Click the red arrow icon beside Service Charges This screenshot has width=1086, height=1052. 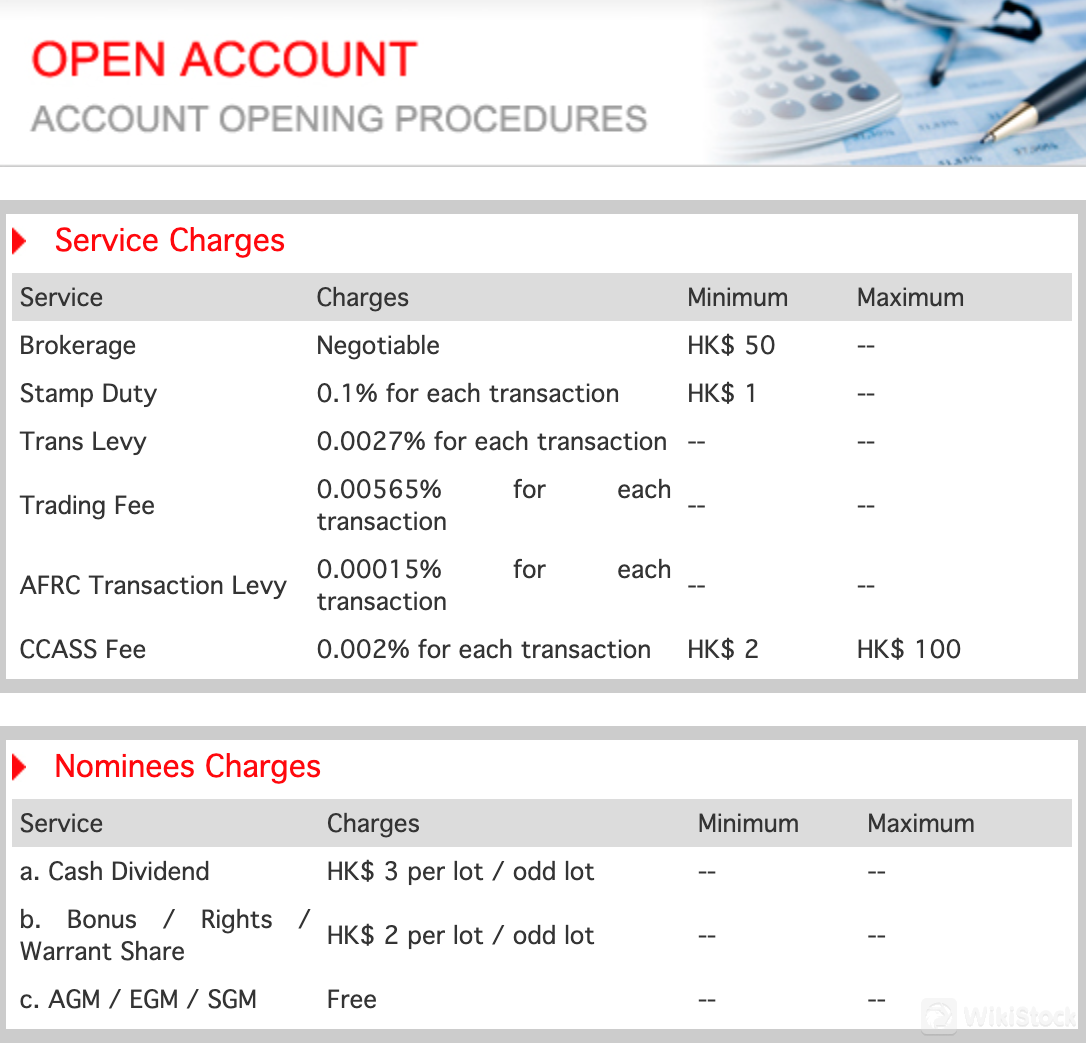tap(21, 240)
